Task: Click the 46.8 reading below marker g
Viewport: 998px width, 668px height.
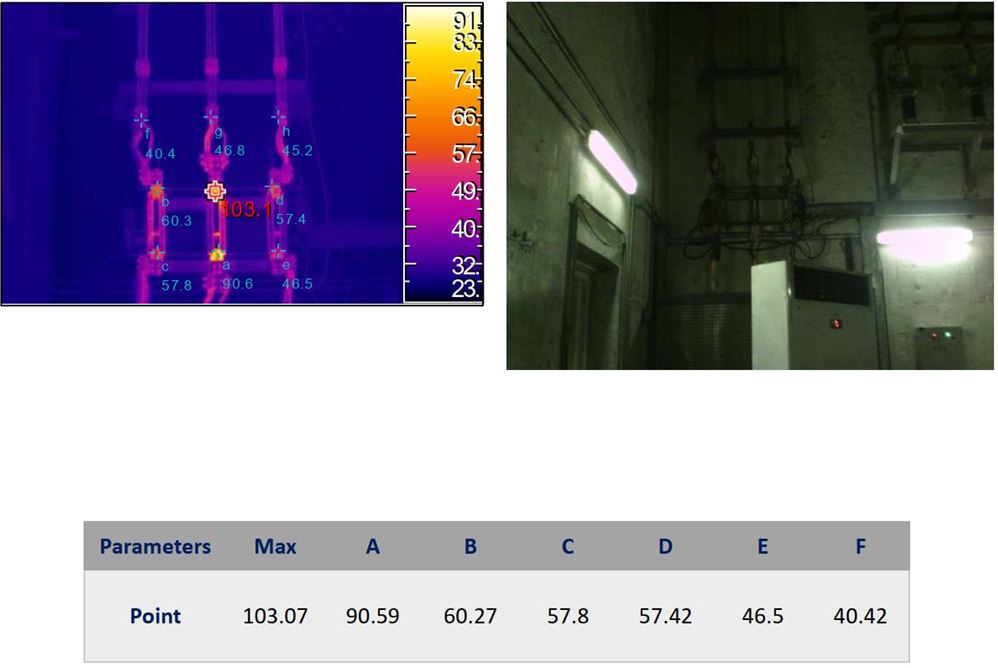Action: (x=229, y=151)
